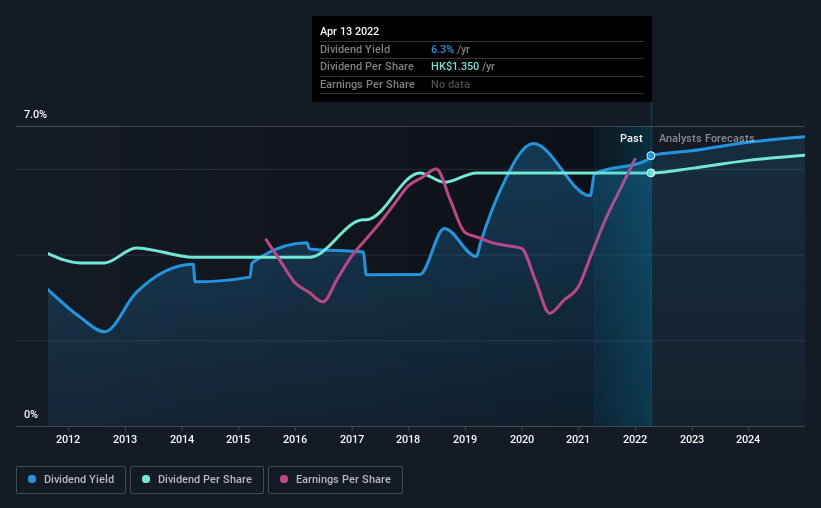The width and height of the screenshot is (821, 508).
Task: Click the 2015 x-axis label
Action: coord(238,439)
